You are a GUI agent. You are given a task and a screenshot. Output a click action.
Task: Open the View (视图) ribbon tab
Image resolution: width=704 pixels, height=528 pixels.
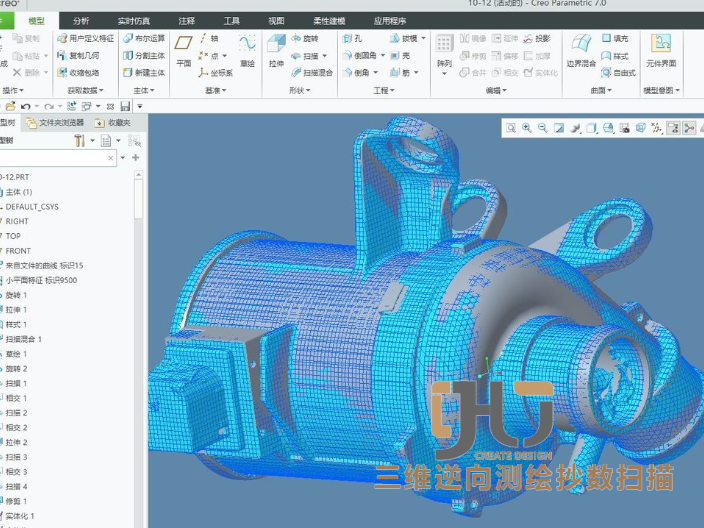coord(276,20)
